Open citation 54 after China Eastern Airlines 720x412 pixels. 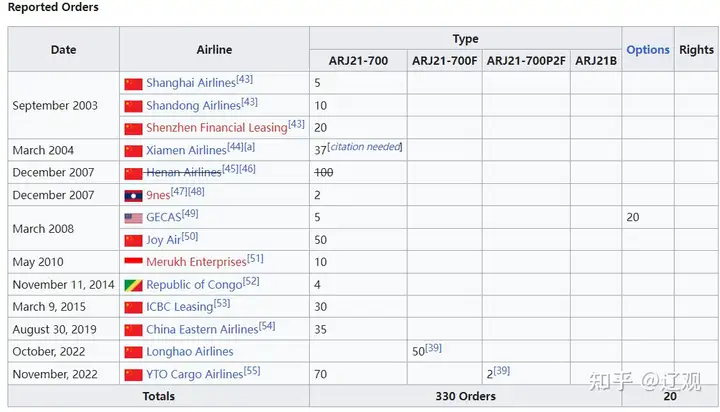click(267, 326)
